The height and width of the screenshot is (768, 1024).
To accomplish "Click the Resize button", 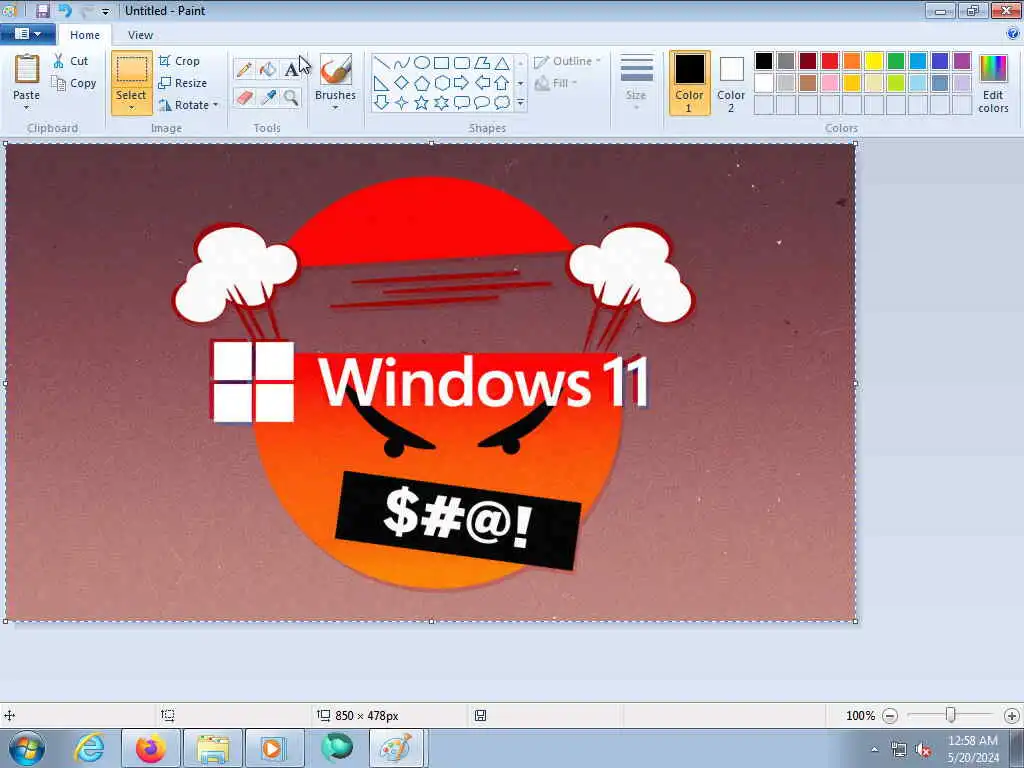I will [183, 83].
